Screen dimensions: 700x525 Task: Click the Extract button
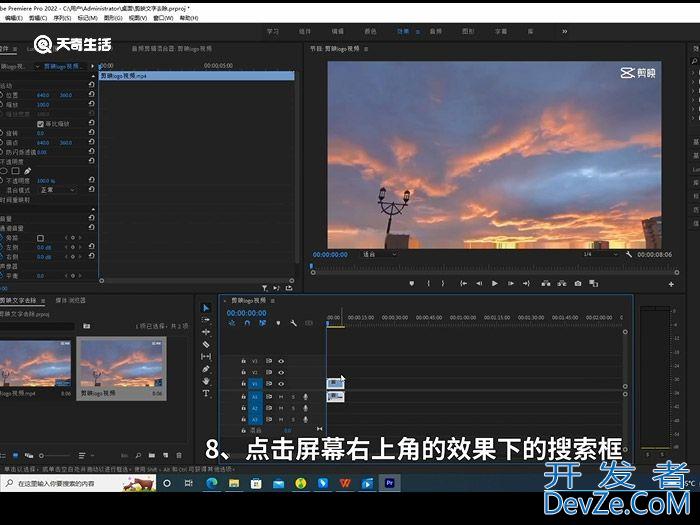[562, 283]
